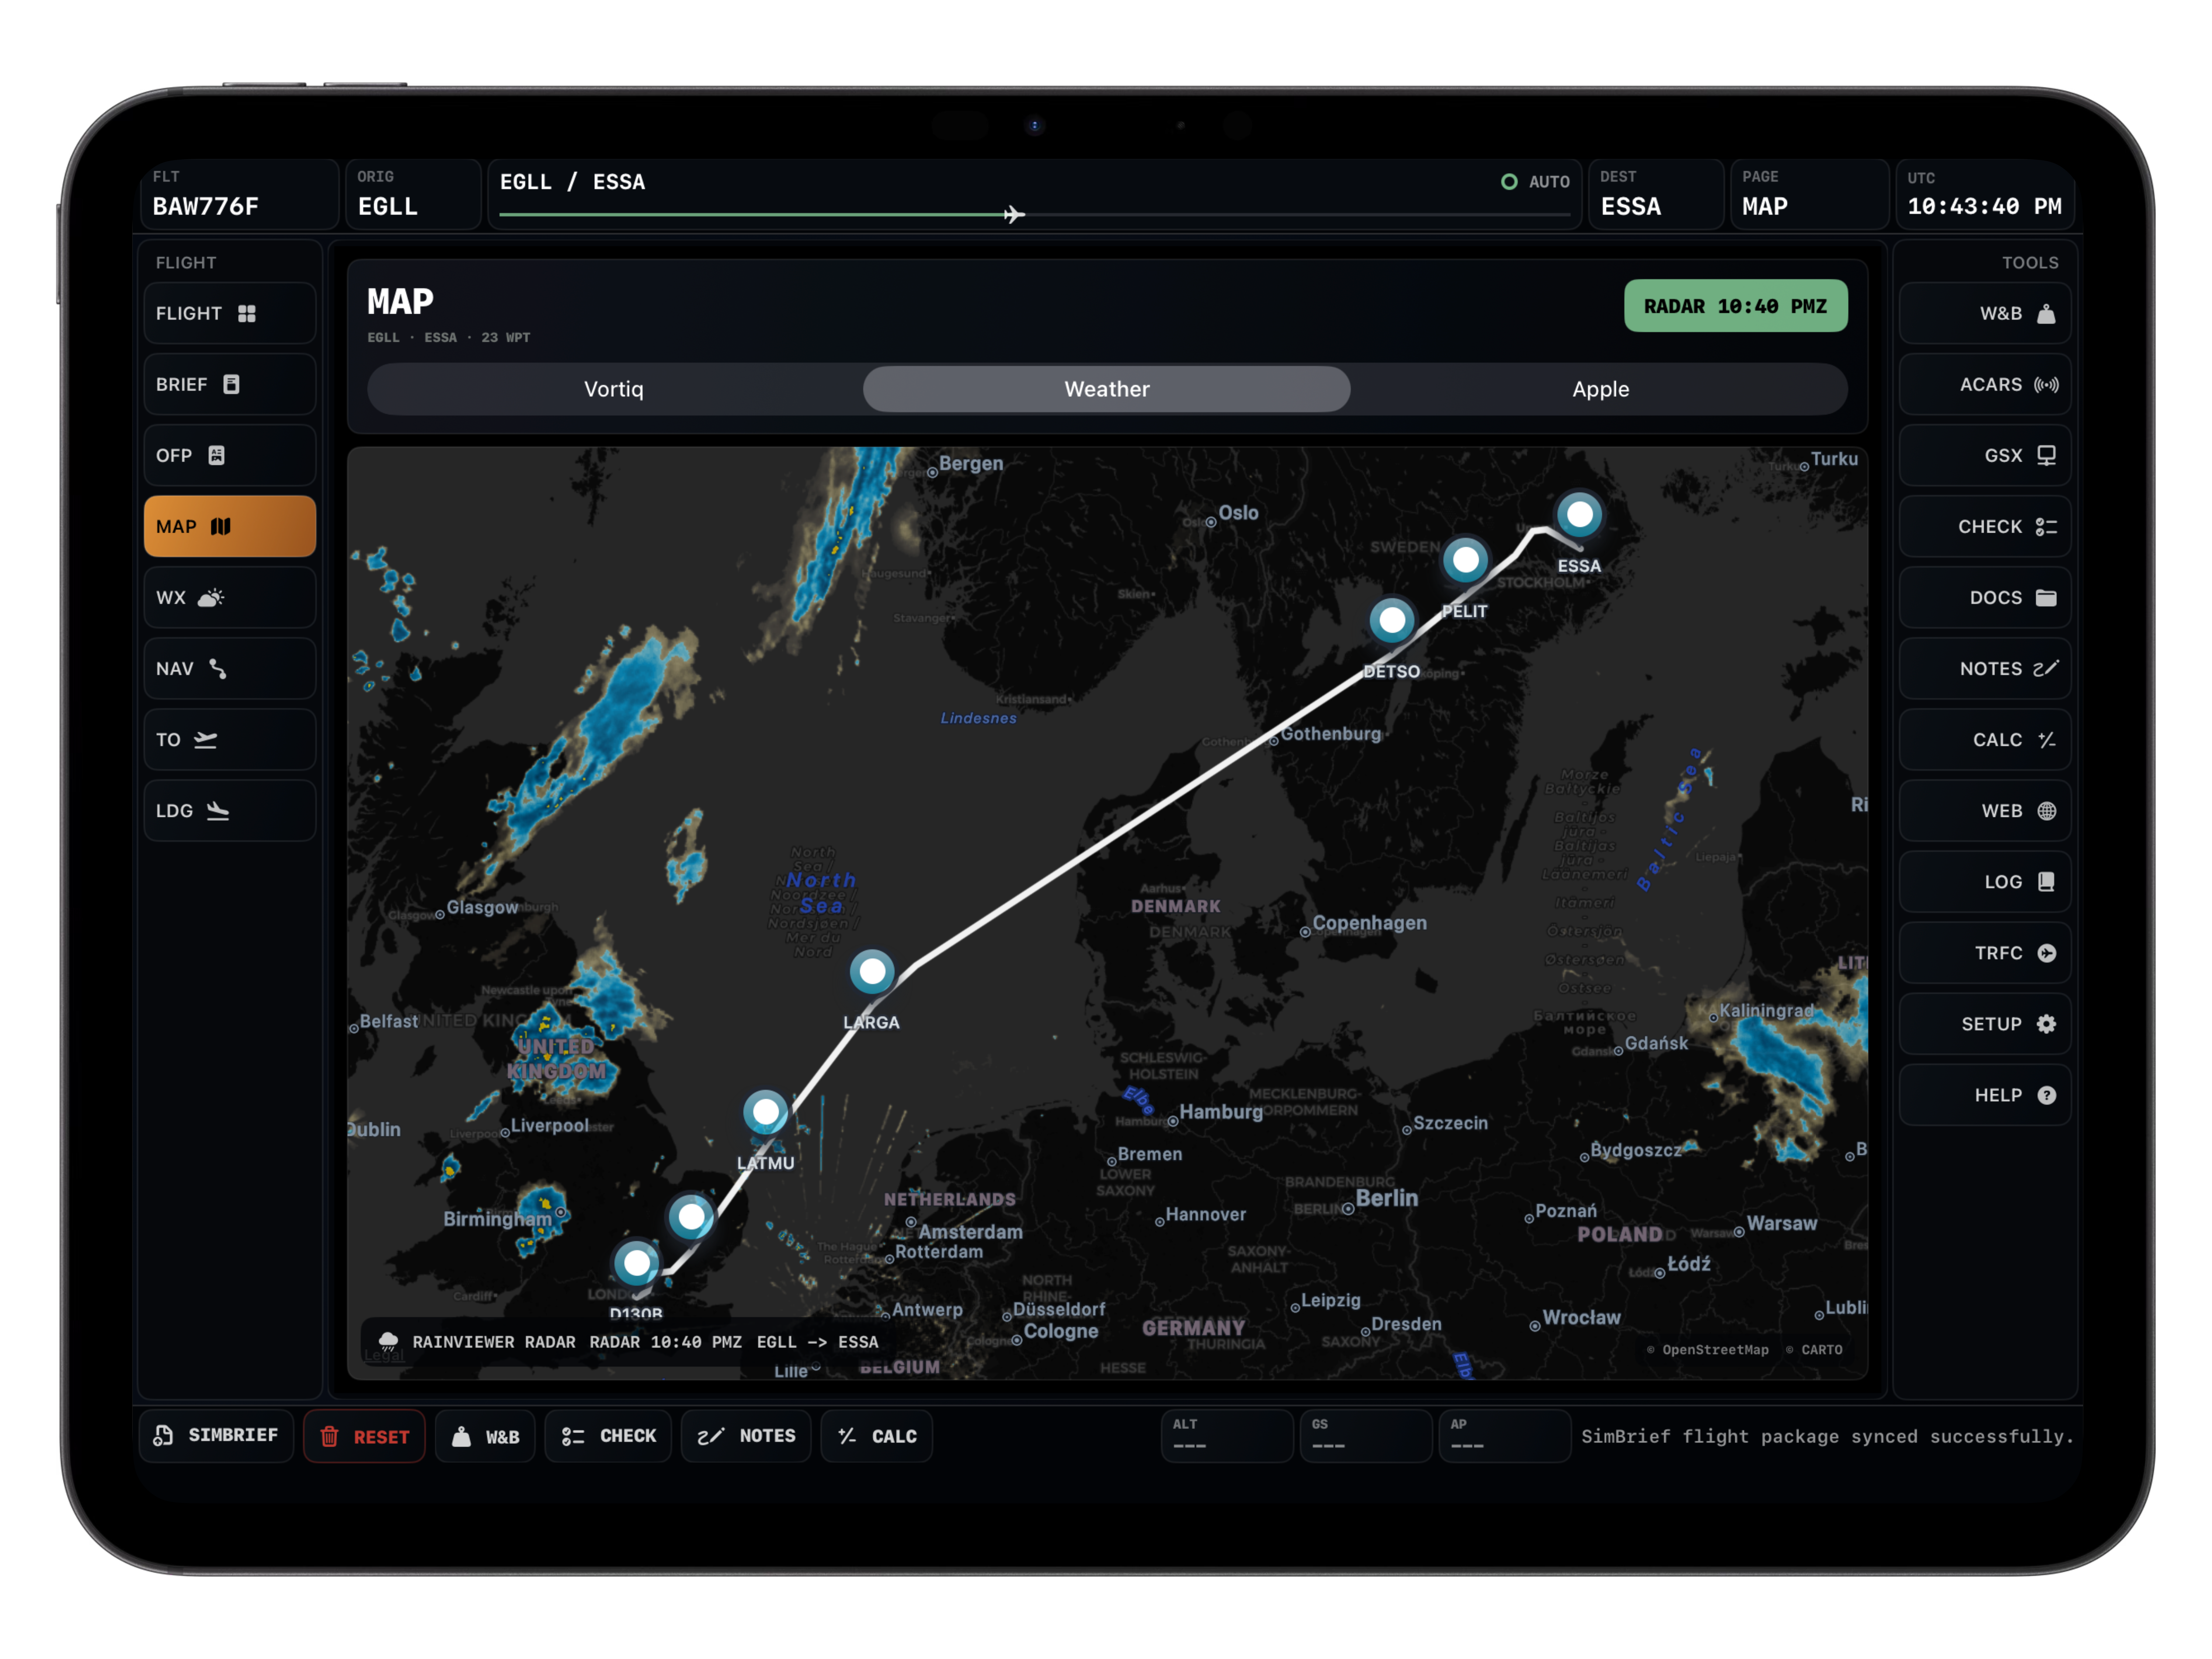Click the DEST ESSA header field
The height and width of the screenshot is (1659, 2212).
1656,195
